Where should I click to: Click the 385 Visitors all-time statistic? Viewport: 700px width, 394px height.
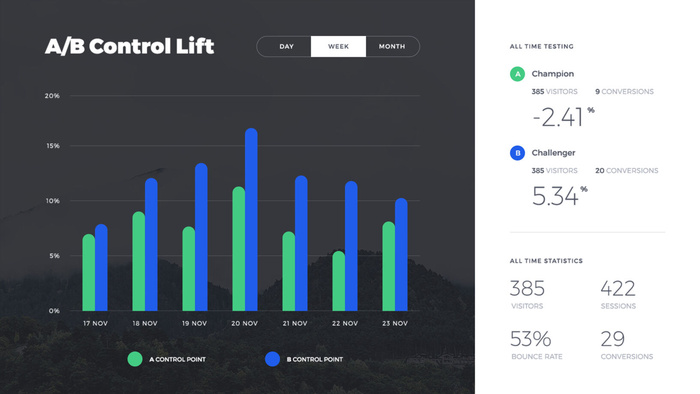click(x=527, y=294)
